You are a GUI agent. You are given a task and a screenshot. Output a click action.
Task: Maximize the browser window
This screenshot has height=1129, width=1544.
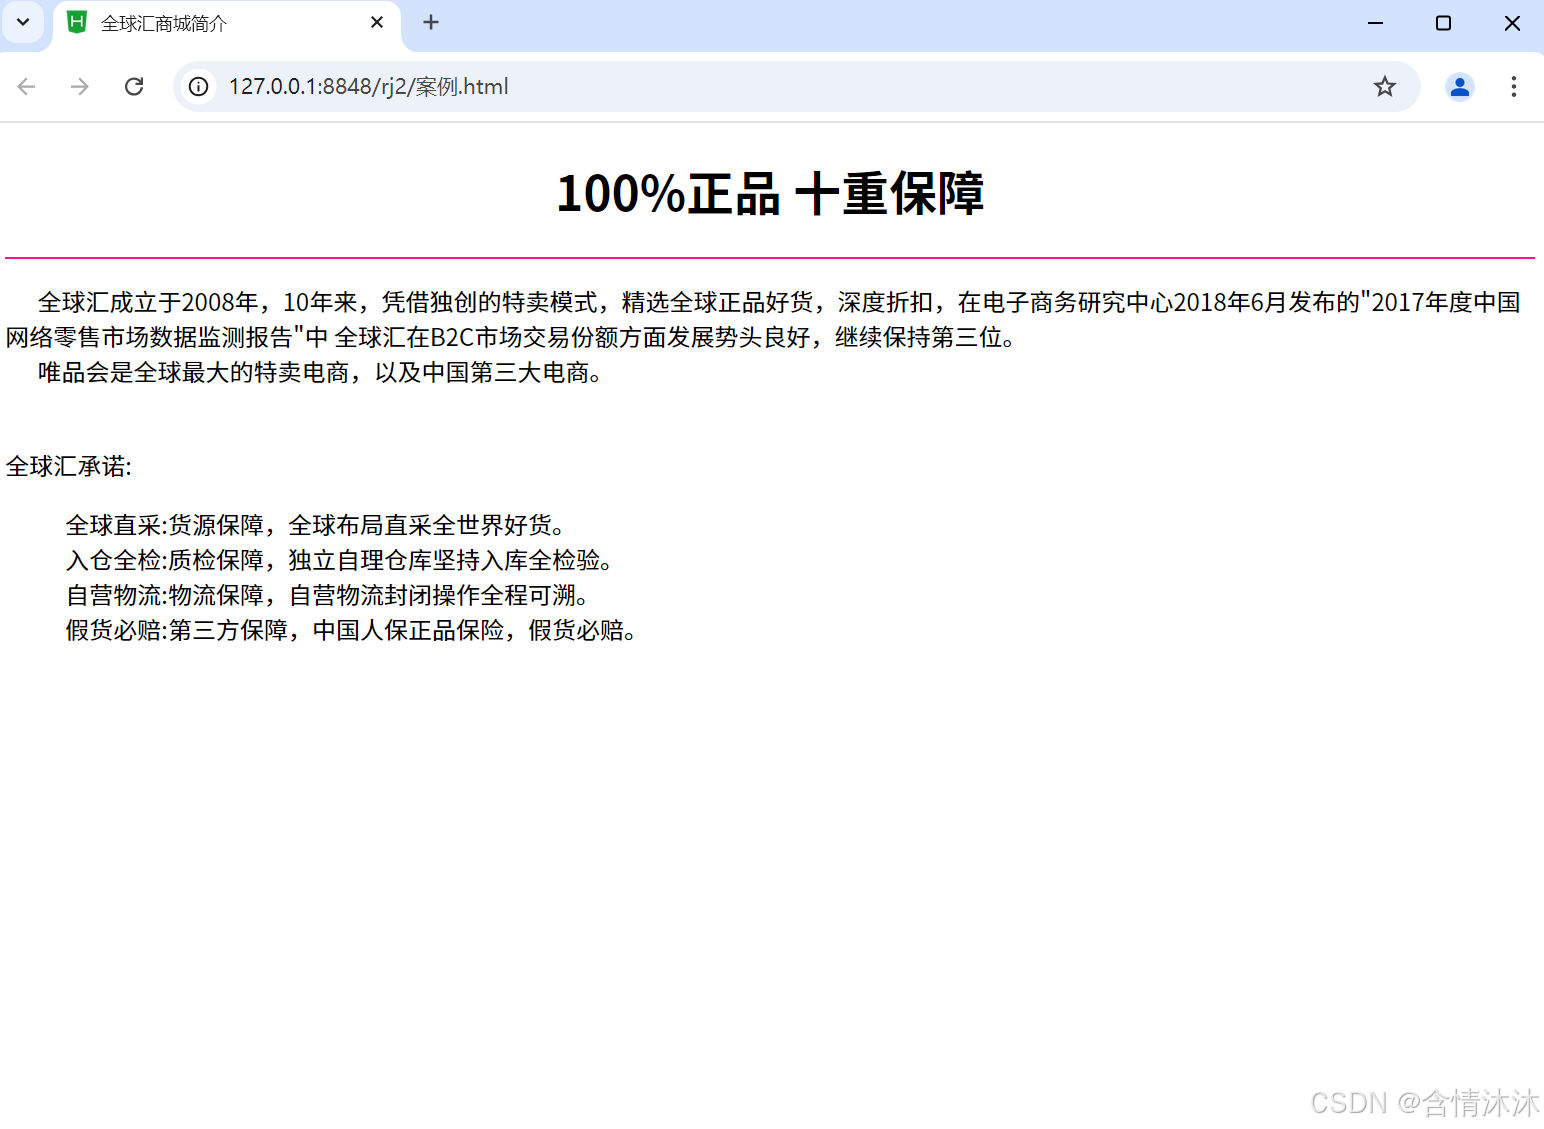tap(1443, 23)
